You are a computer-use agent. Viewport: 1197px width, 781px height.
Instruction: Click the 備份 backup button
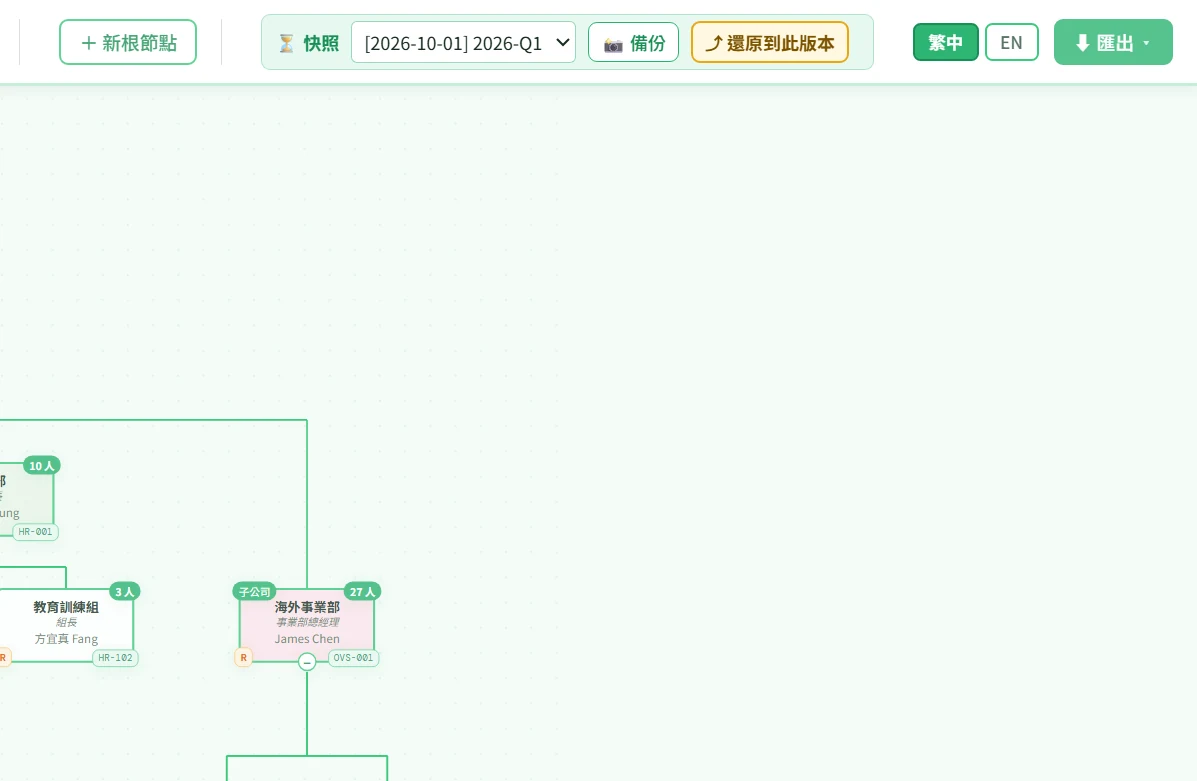point(634,43)
